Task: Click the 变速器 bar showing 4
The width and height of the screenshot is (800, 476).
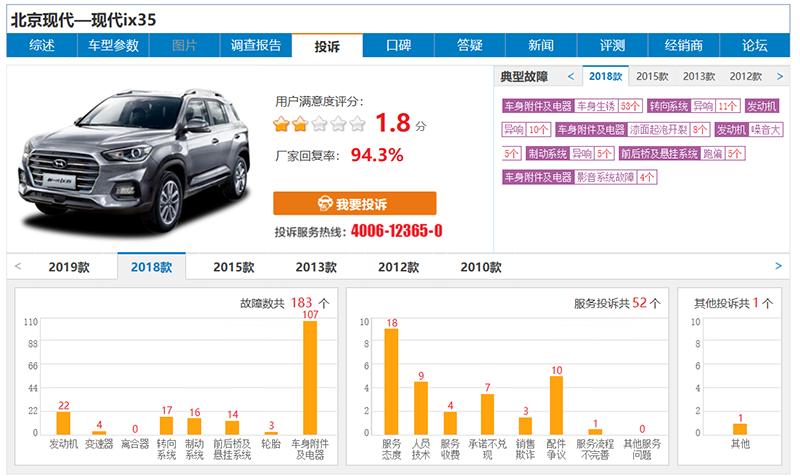Action: click(x=99, y=433)
